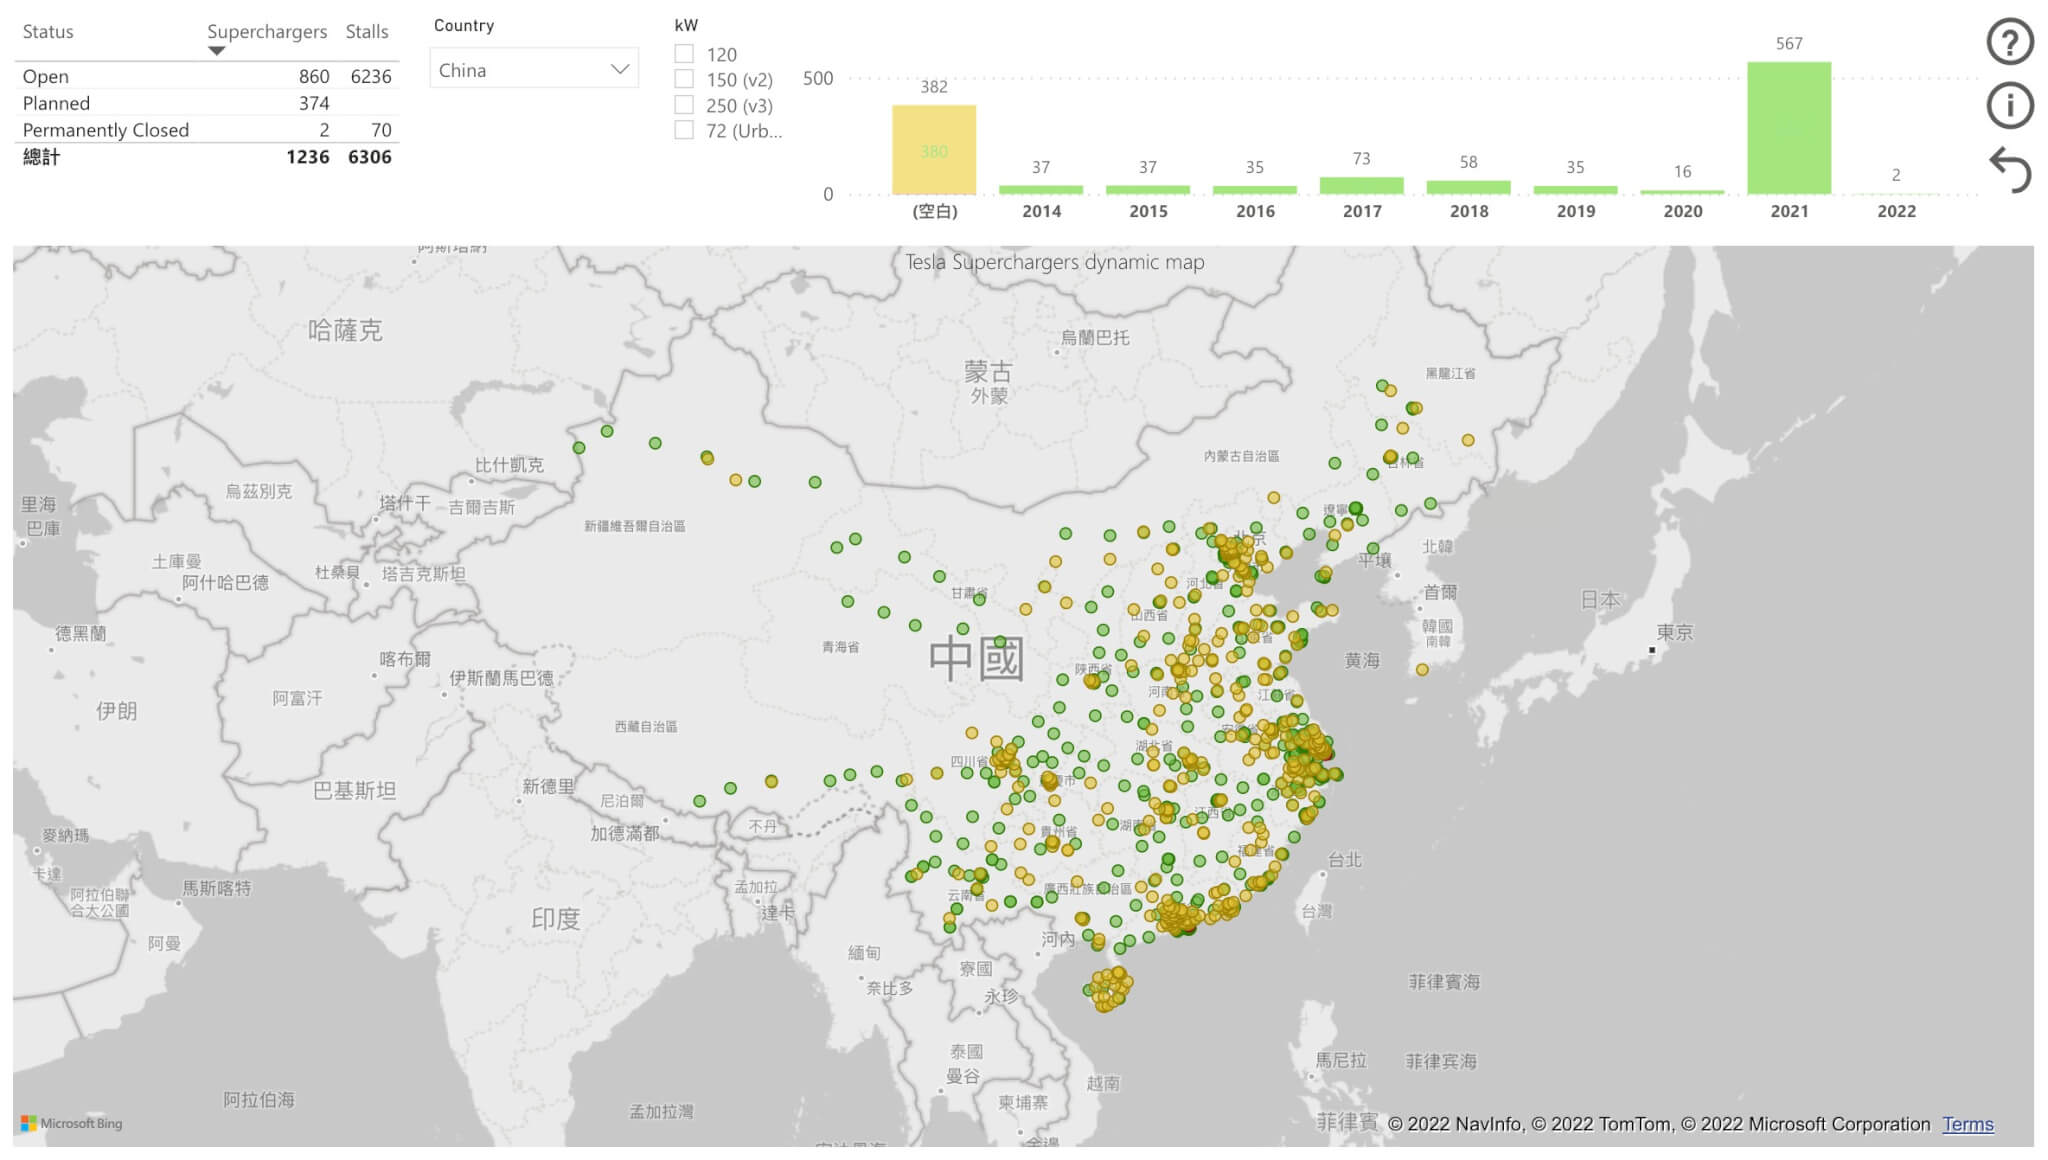Click the 河內 label on map
Screen dimensions: 2048x1160
1058,939
